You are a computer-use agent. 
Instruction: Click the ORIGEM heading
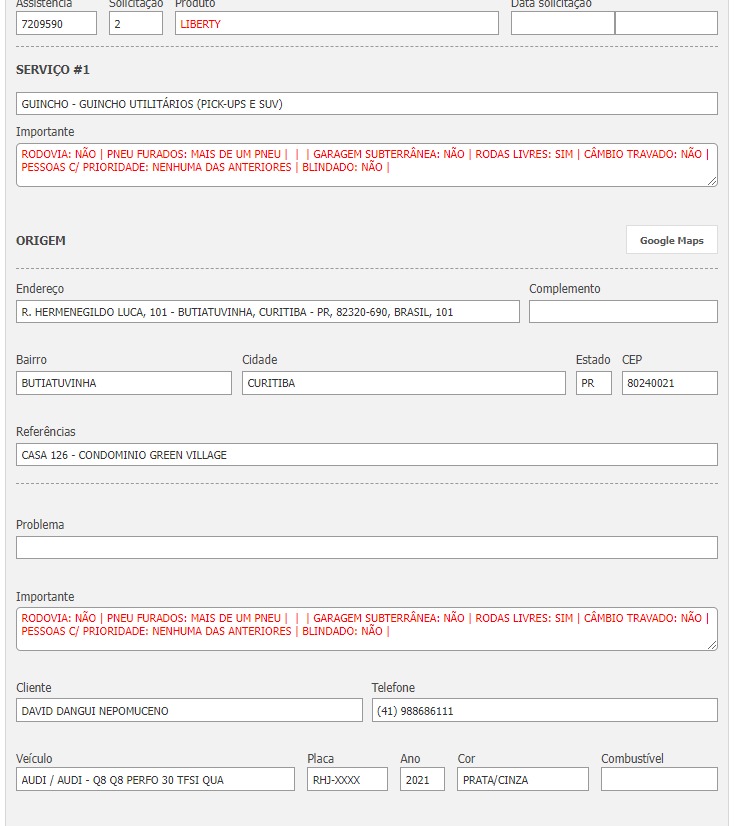(41, 241)
